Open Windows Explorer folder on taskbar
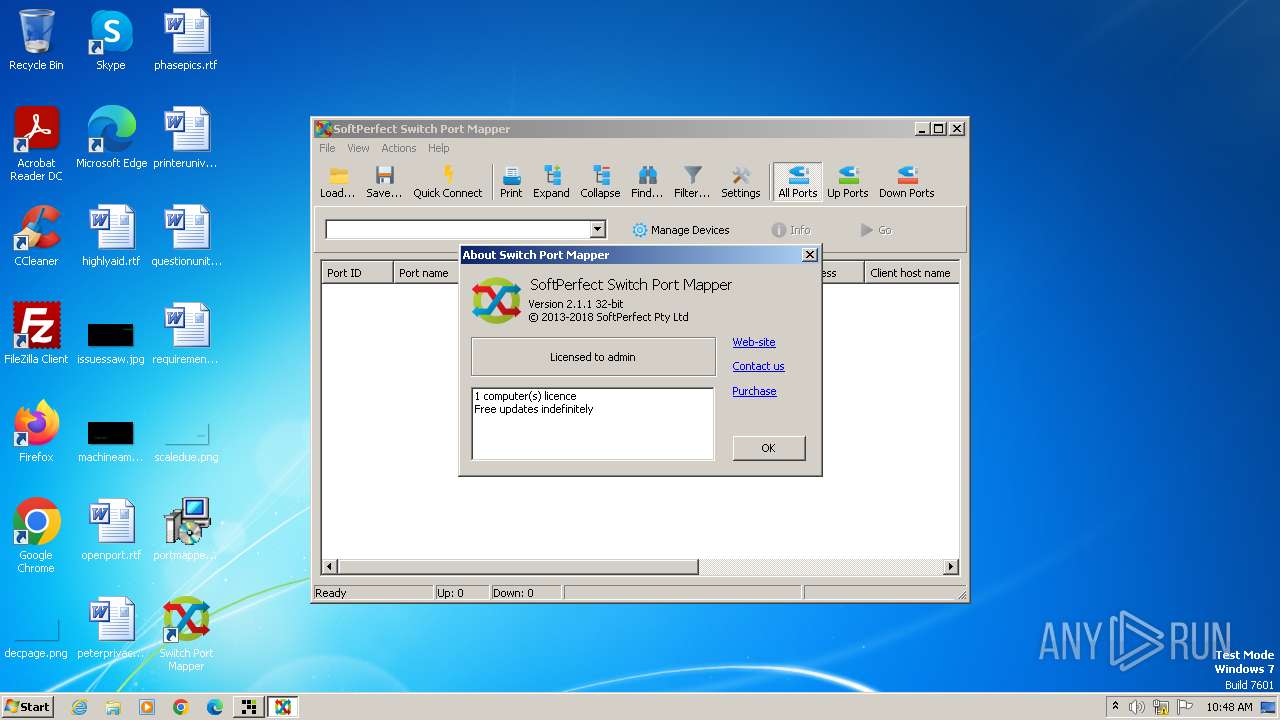This screenshot has width=1280, height=720. point(113,707)
